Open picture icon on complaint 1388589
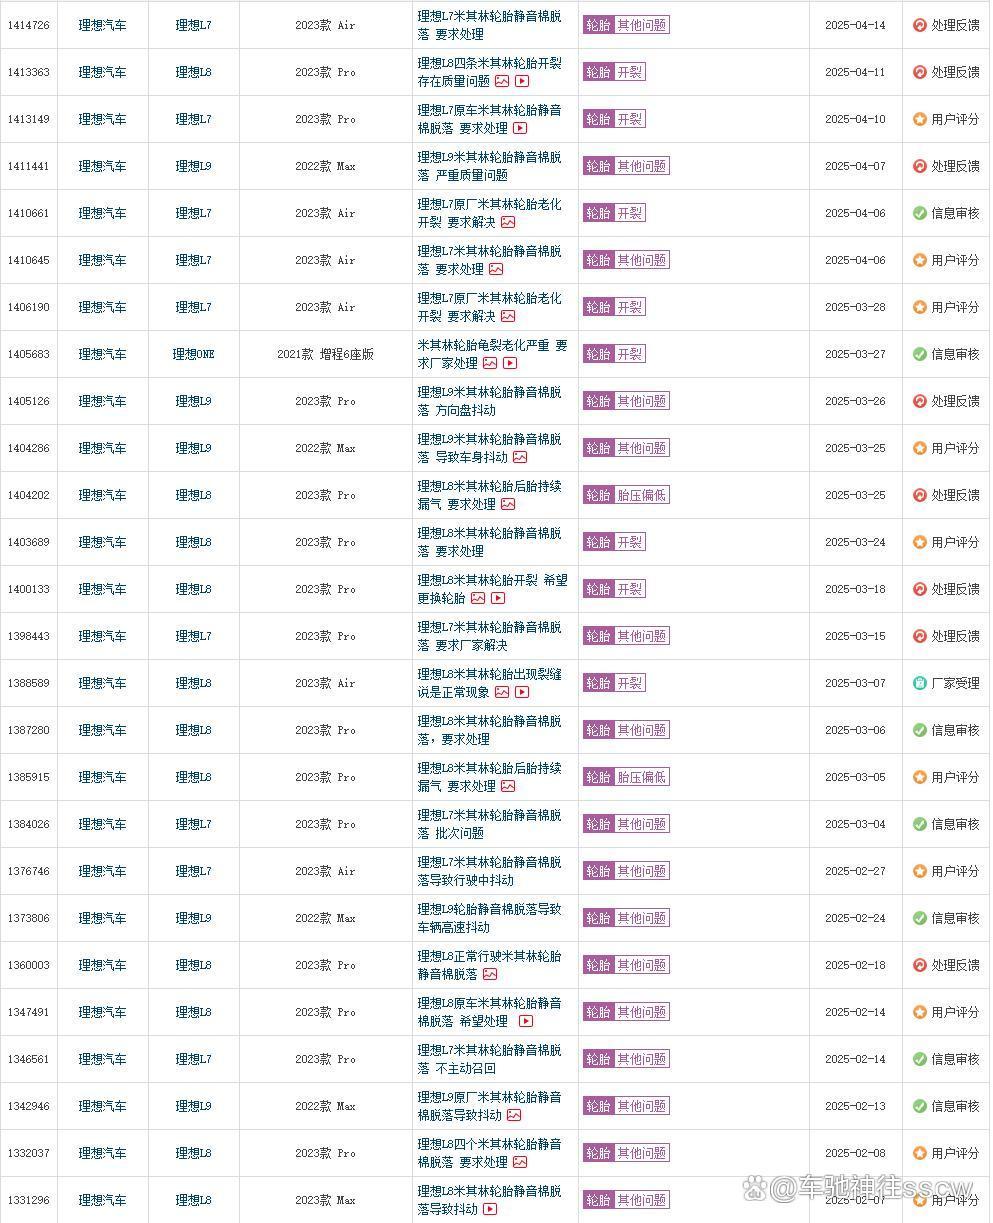Screen dimensions: 993x1223 tap(502, 692)
